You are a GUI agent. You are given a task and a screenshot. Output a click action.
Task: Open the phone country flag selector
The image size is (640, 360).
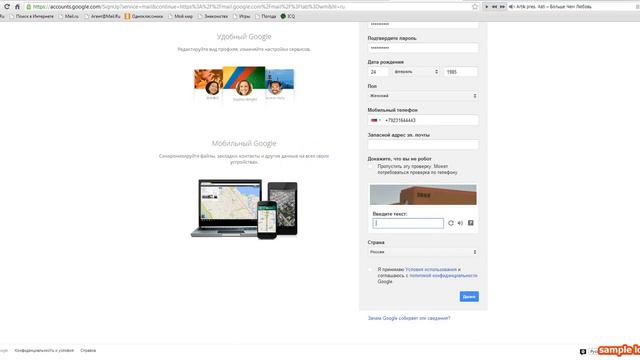[x=376, y=120]
